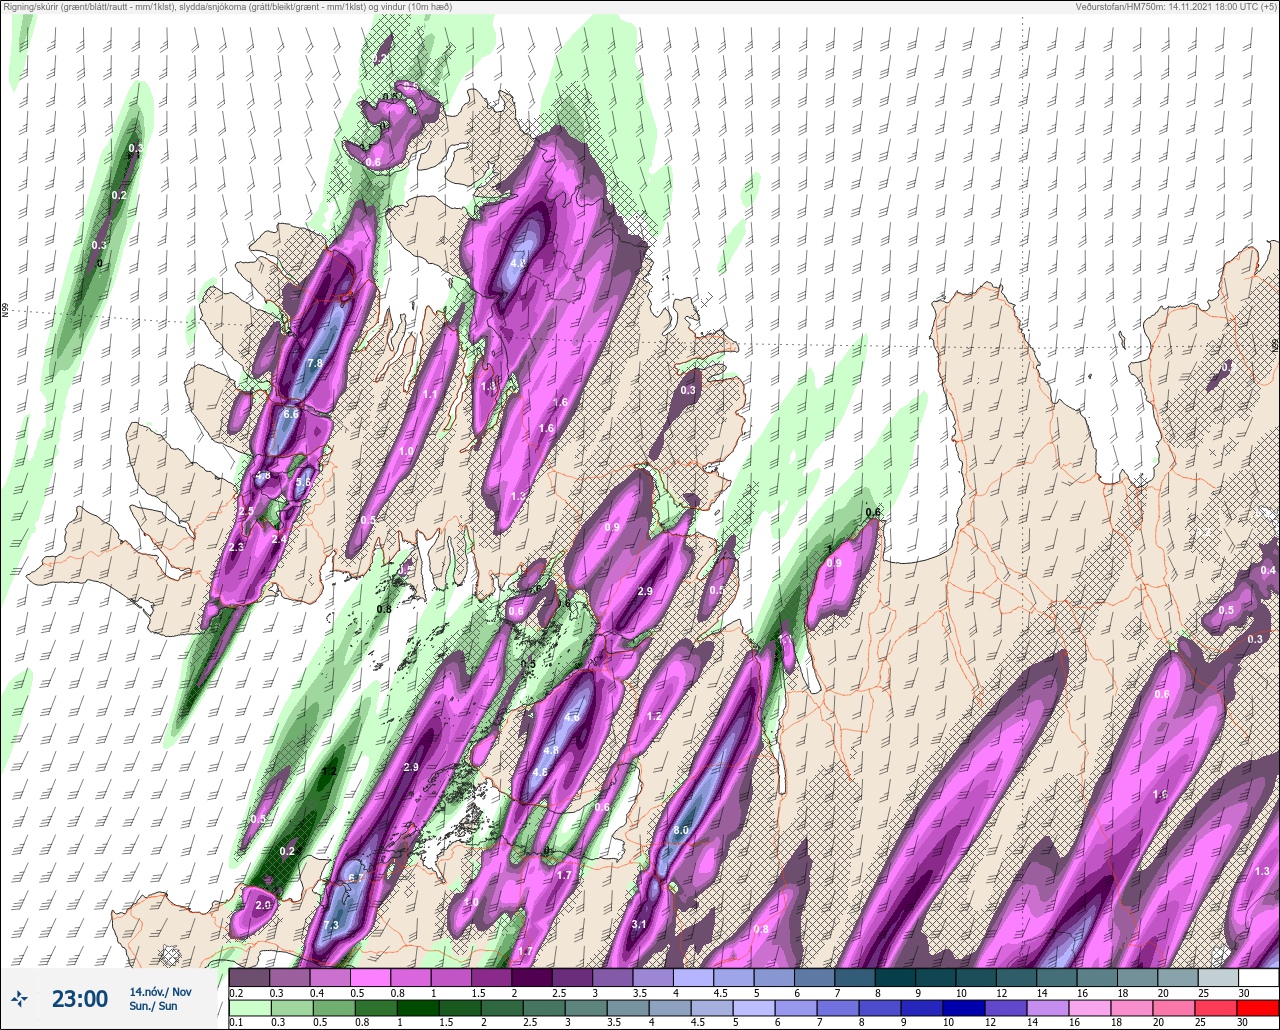Select the light lavender 4 swatch in the upper legend

pos(693,977)
